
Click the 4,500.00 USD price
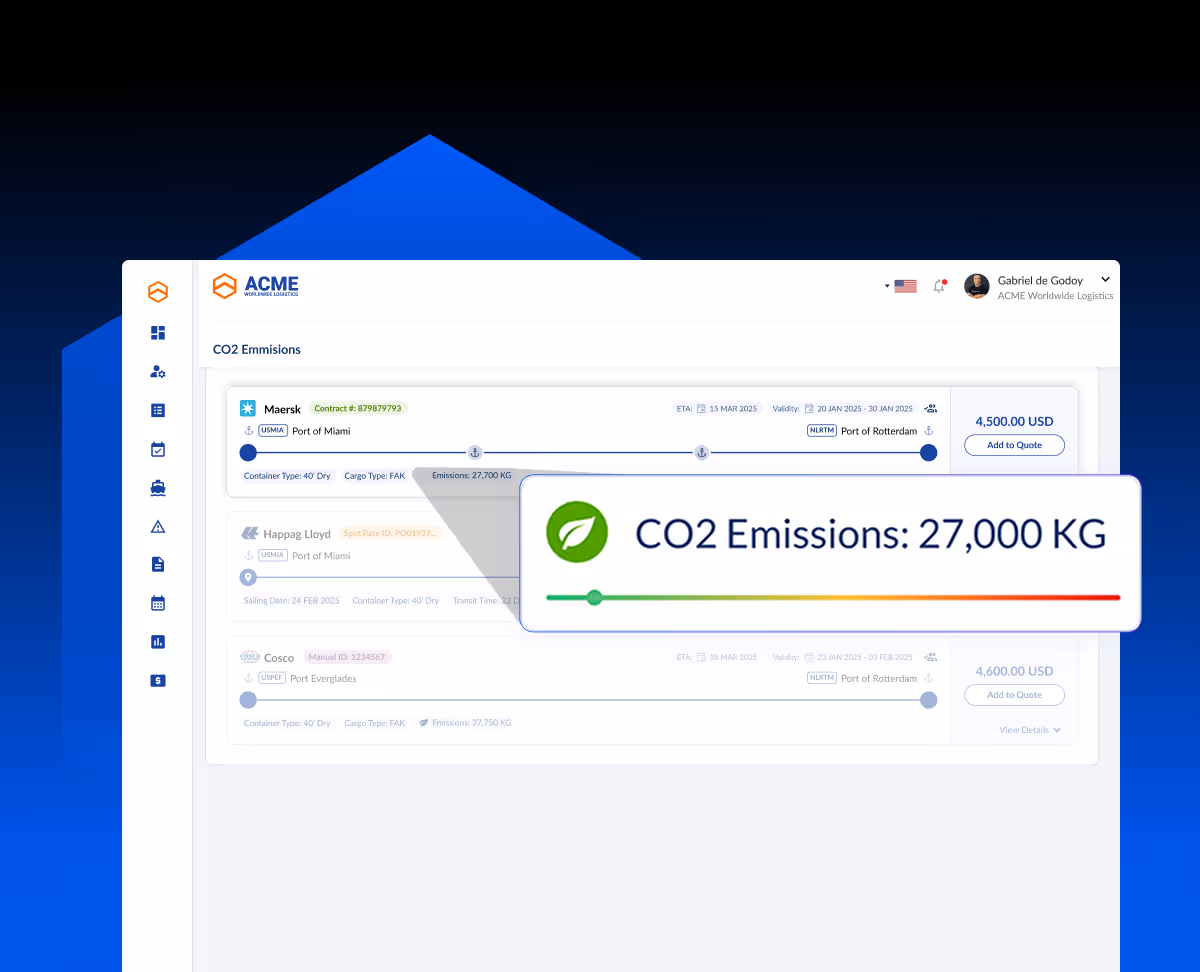[1014, 421]
